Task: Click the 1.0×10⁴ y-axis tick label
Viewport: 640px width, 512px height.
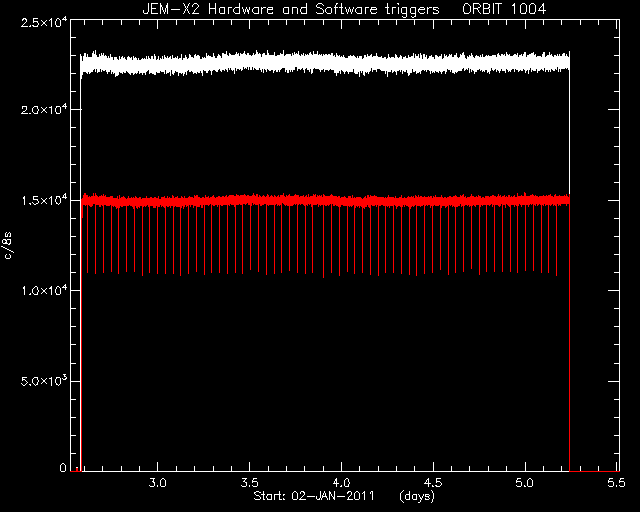Action: [44, 291]
